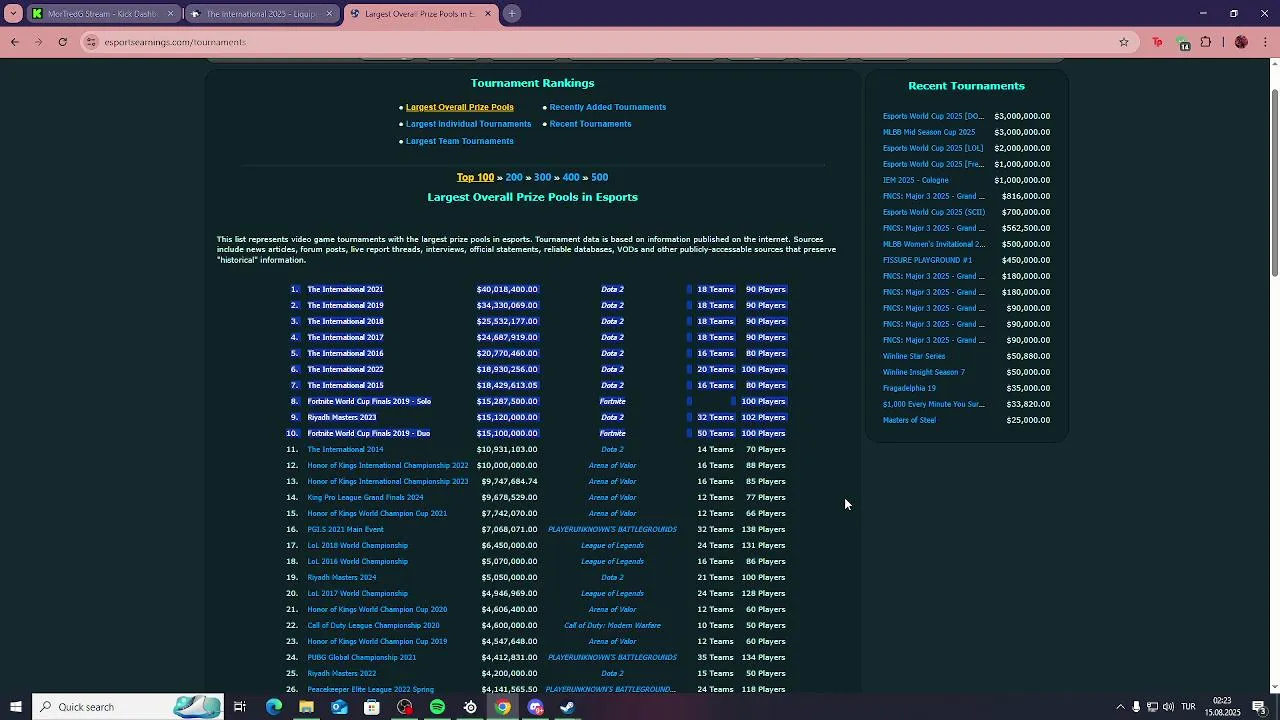
Task: Go to the Top 100 page link
Action: click(475, 177)
